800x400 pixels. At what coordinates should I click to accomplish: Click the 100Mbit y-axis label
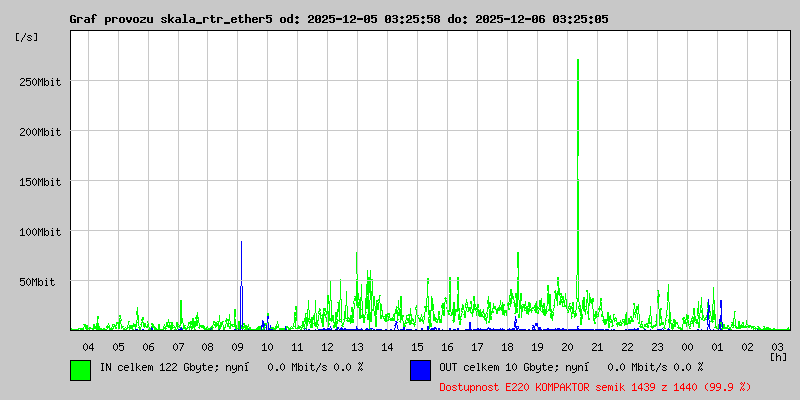coord(40,231)
